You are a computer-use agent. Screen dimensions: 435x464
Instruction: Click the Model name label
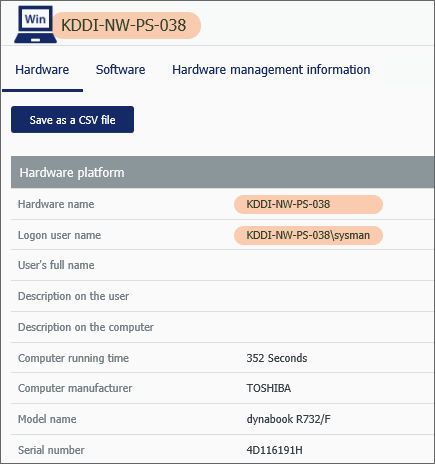click(x=47, y=419)
